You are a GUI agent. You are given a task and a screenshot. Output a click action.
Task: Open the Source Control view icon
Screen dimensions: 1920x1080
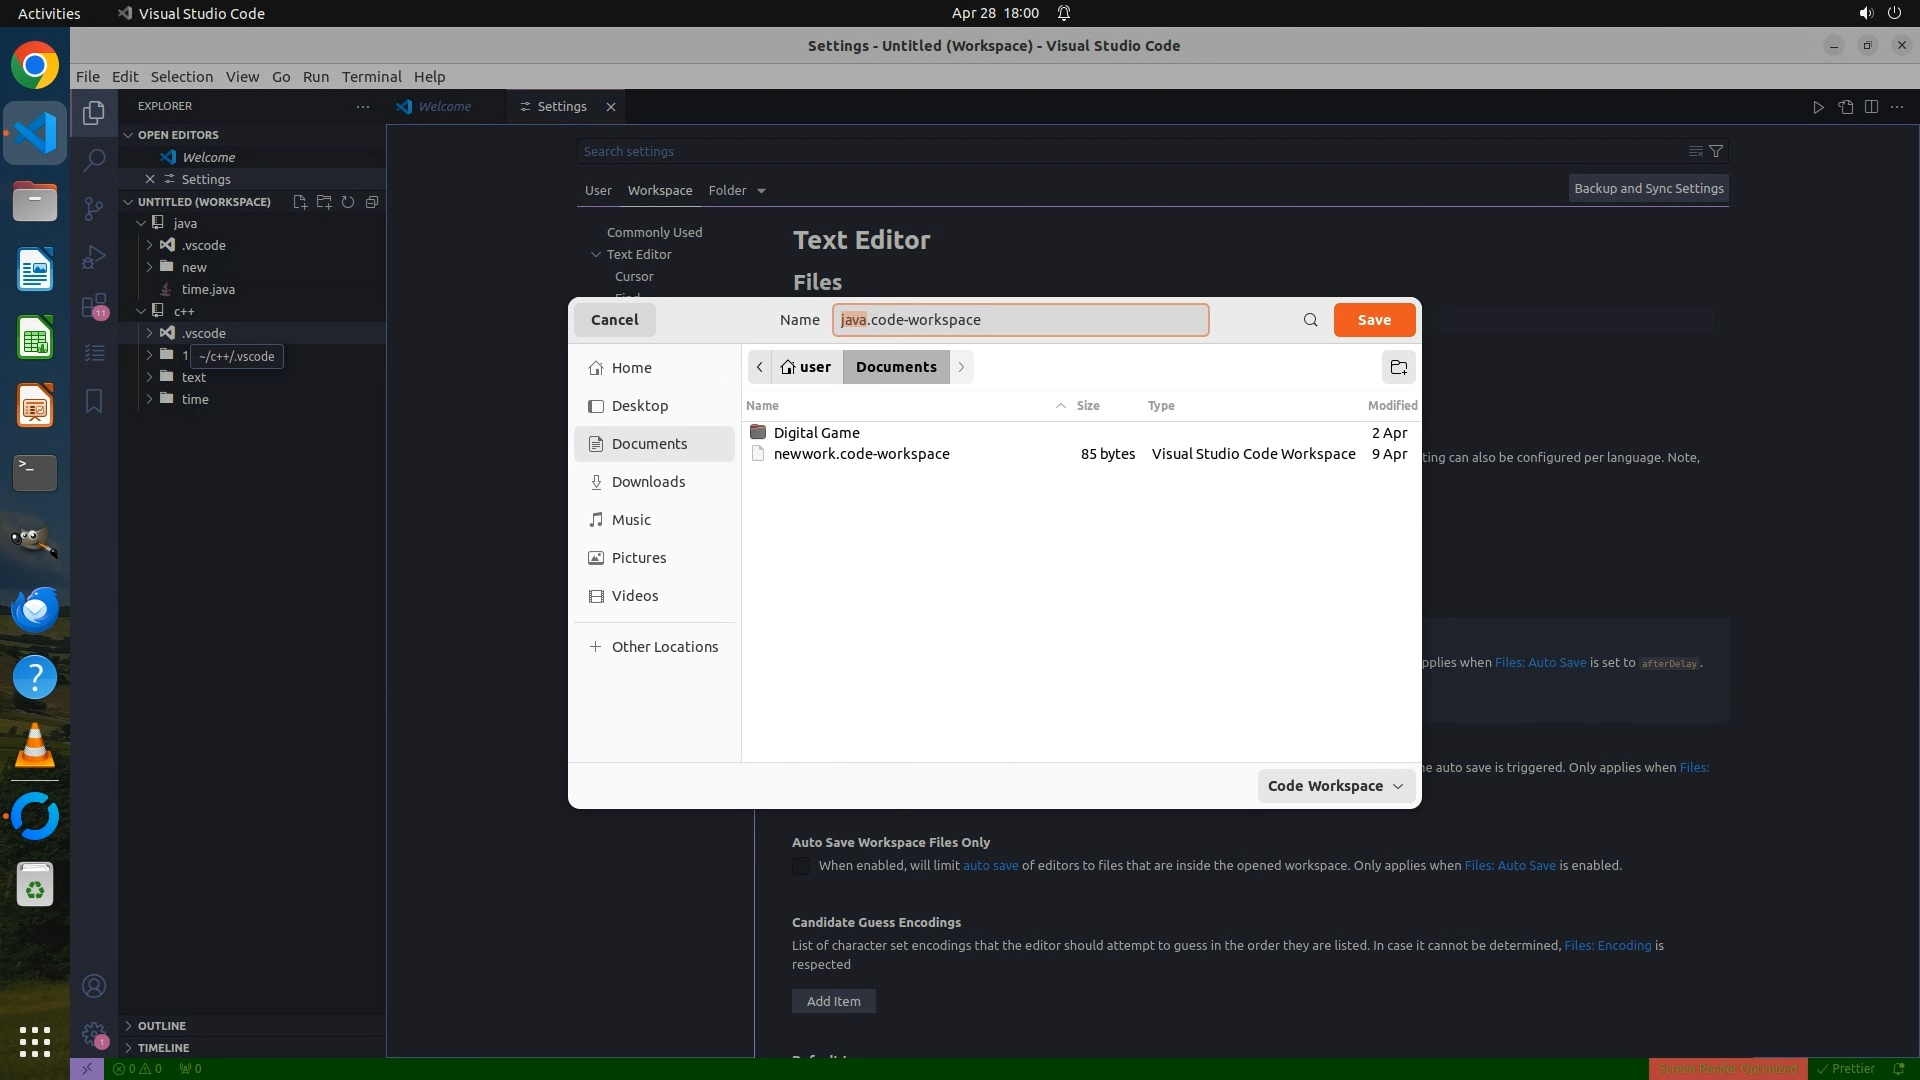pos(94,208)
